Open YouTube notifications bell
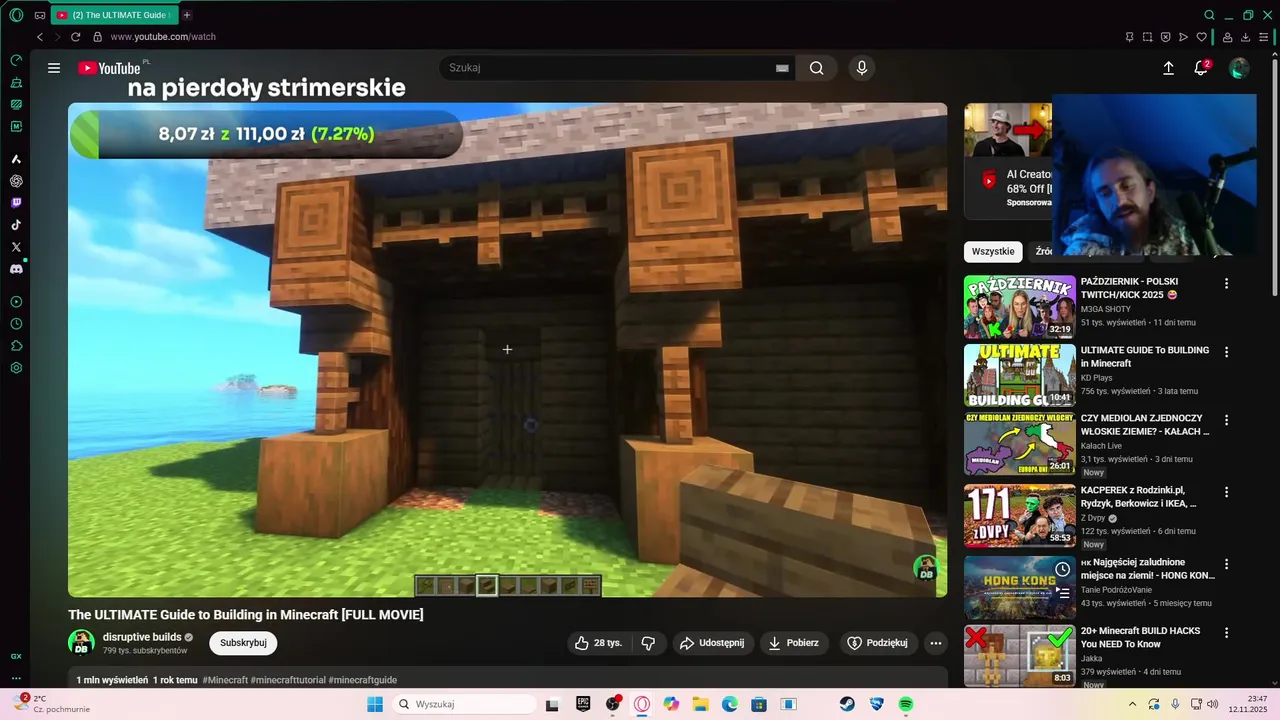Screen dimensions: 1280x720 click(x=1201, y=68)
